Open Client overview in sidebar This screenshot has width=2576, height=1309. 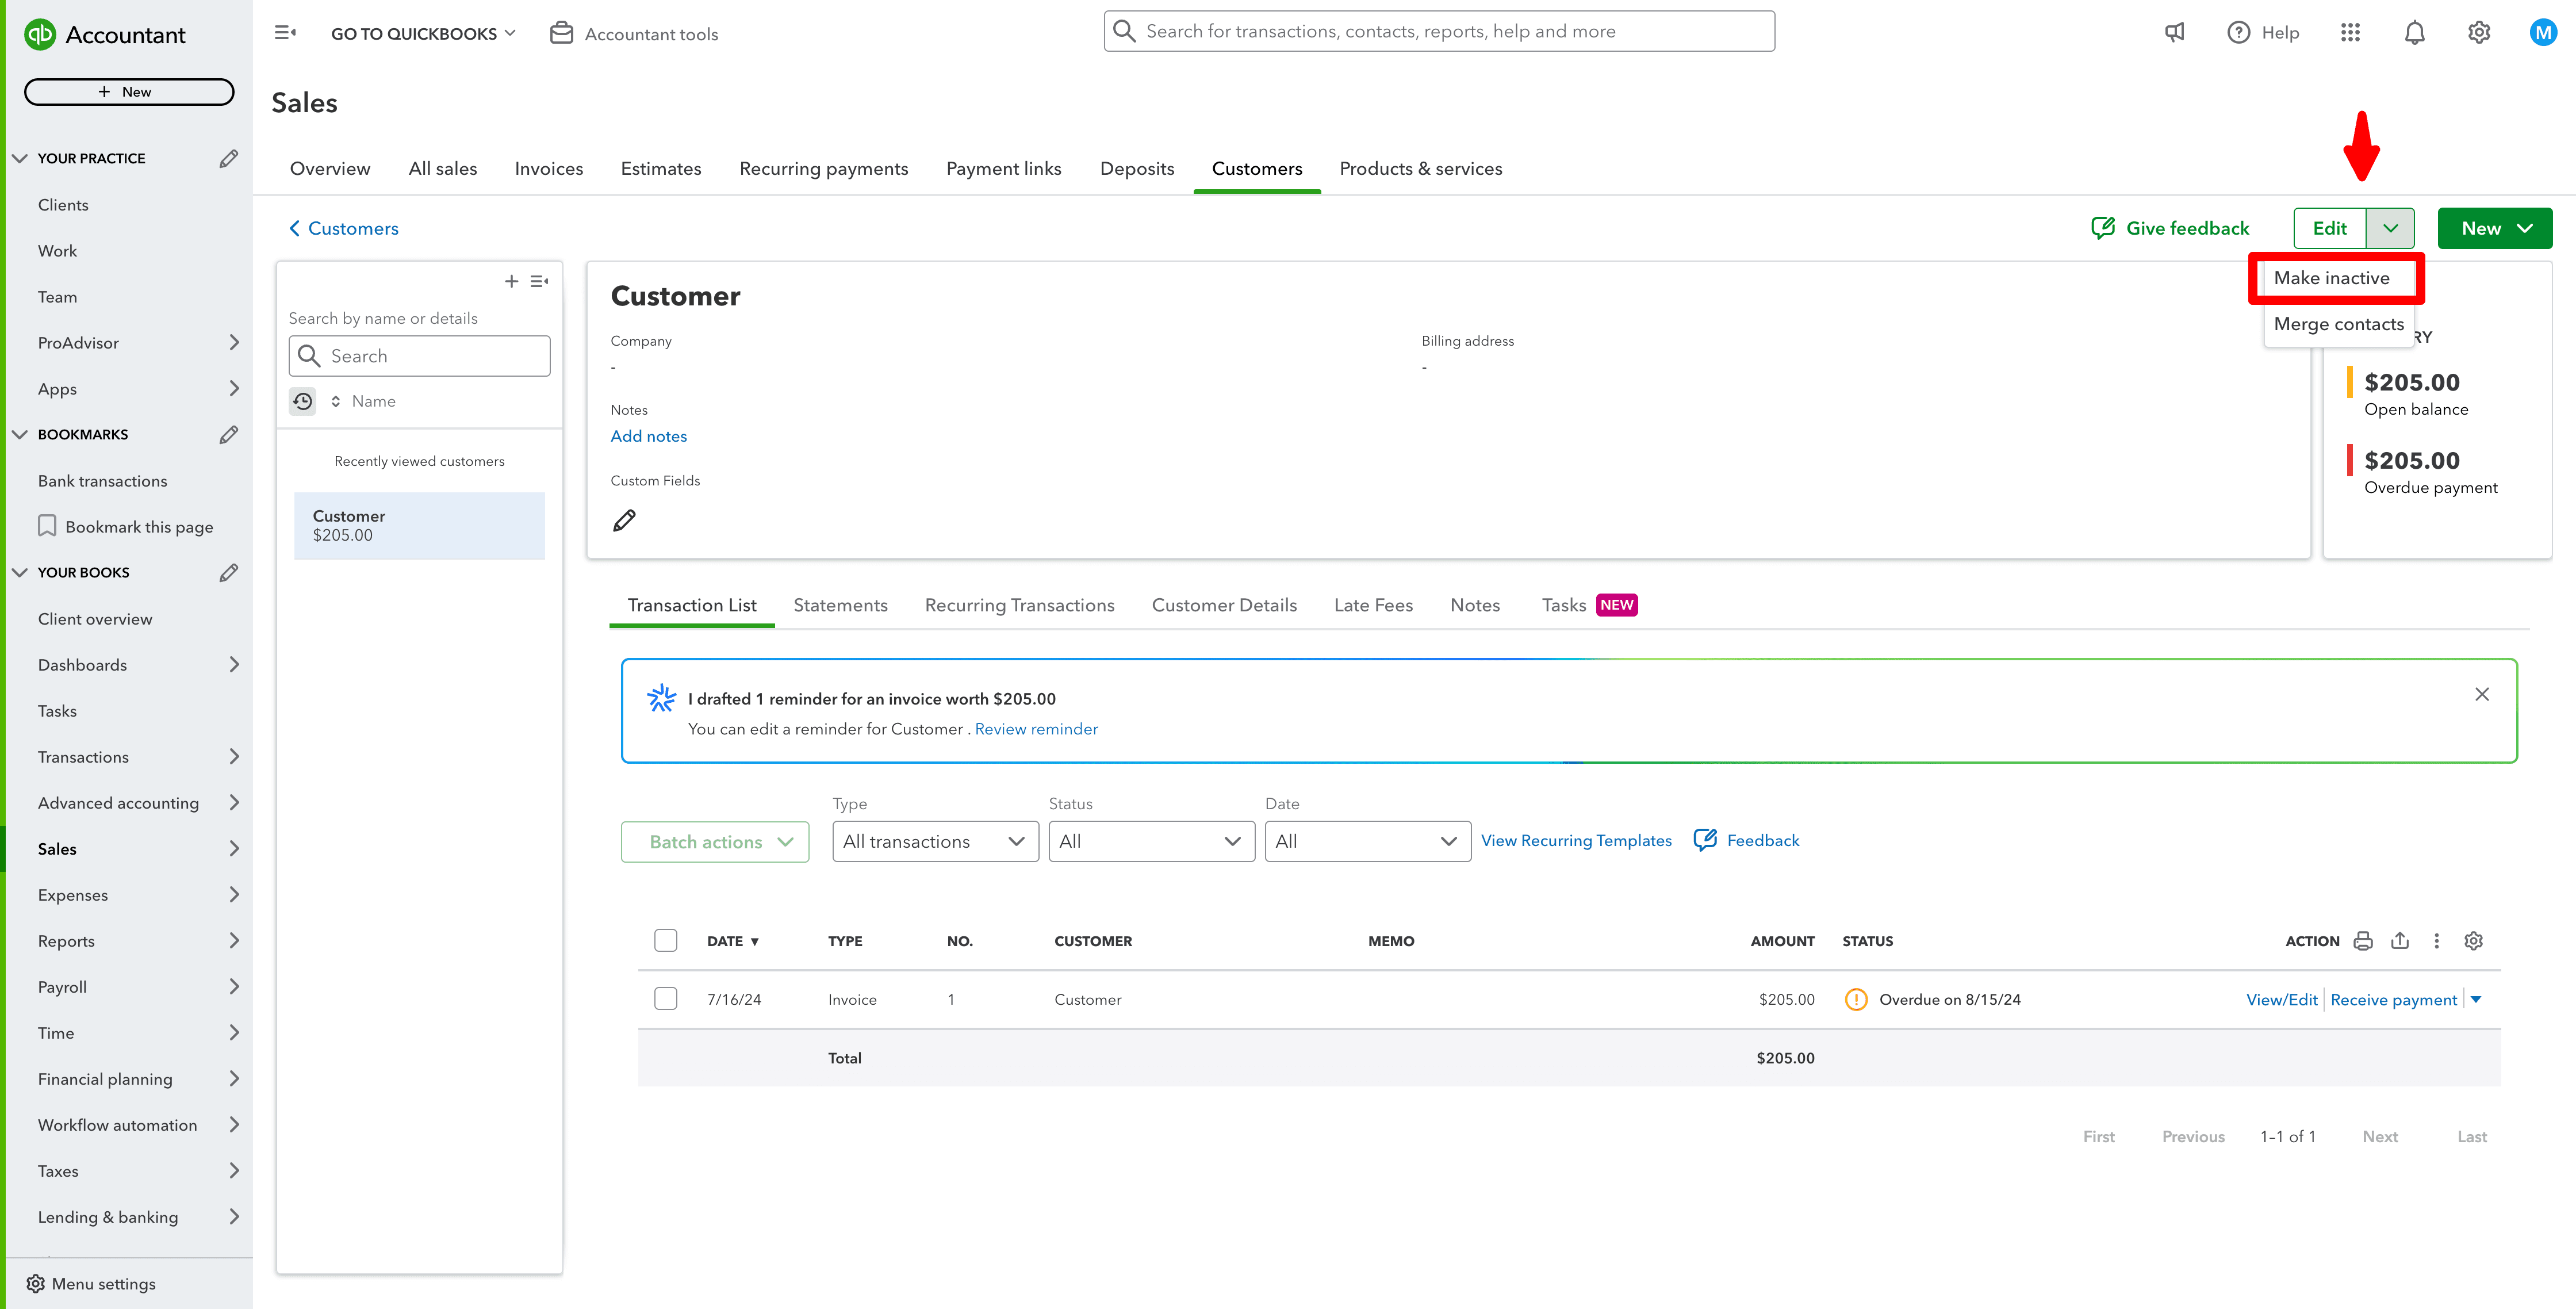point(95,619)
